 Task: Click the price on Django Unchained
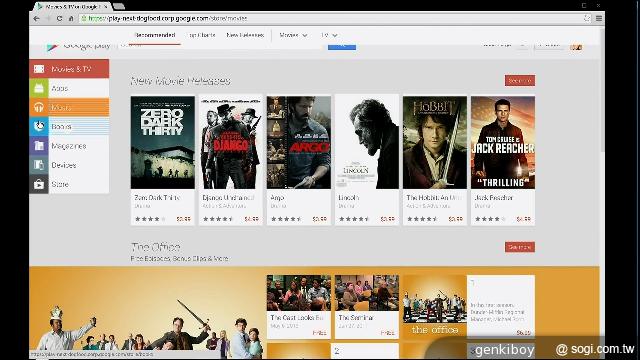pyautogui.click(x=251, y=219)
